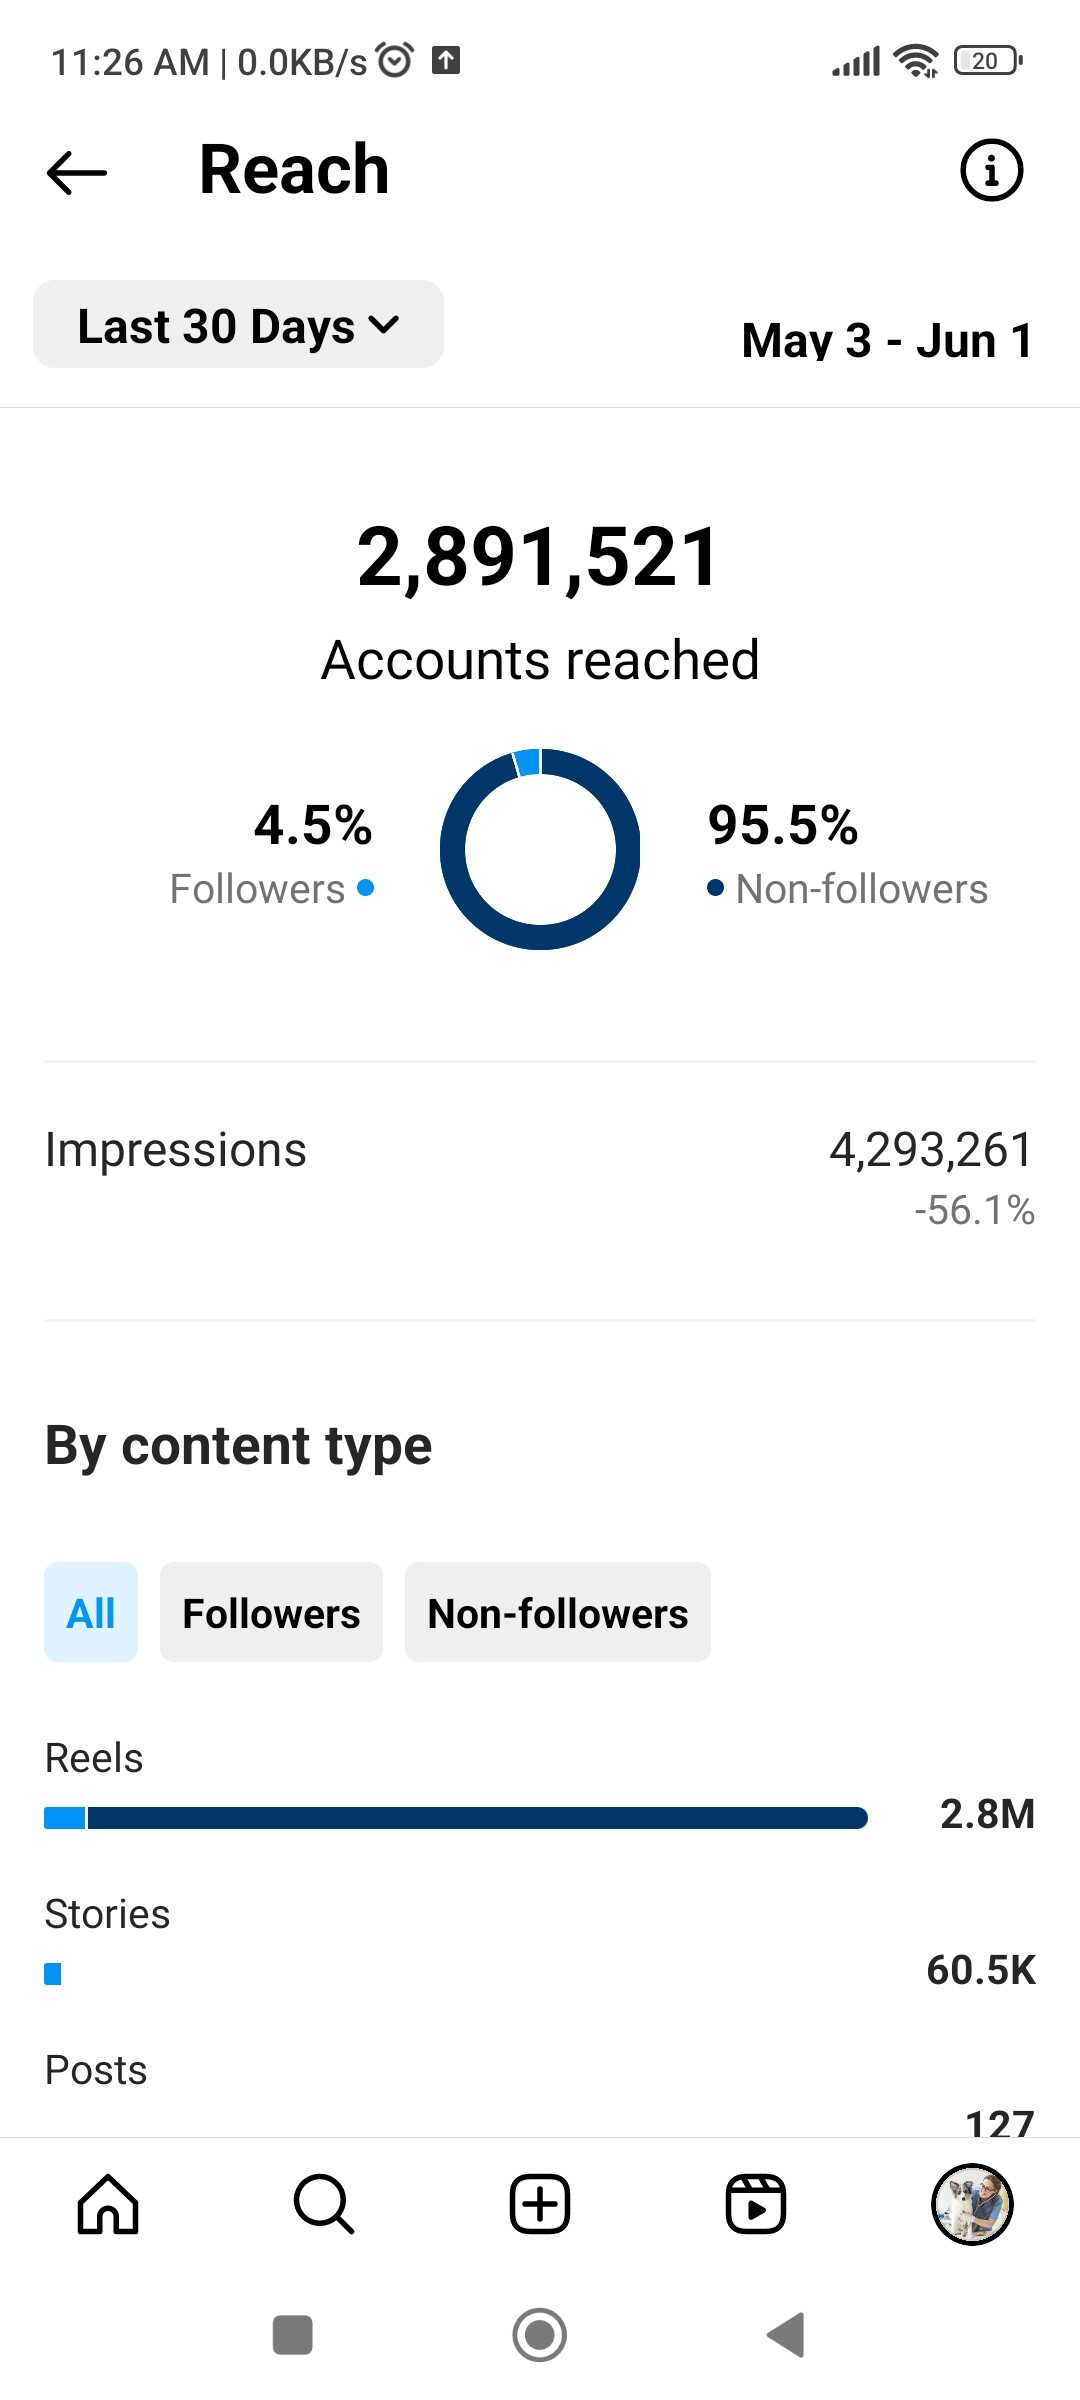1080x2400 pixels.
Task: Tap the Android back triangle button
Action: 786,2335
